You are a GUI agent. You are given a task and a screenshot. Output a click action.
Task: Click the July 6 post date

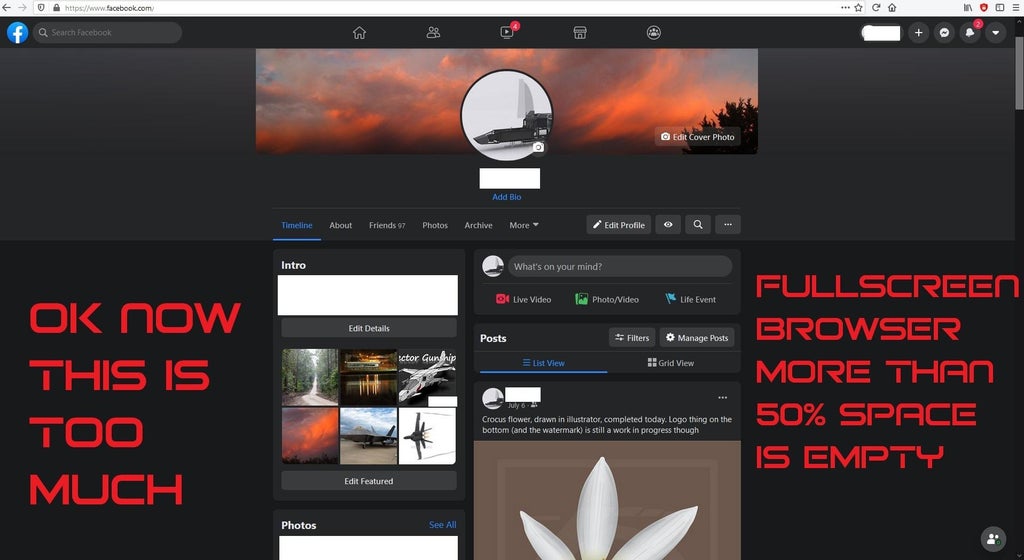click(516, 405)
